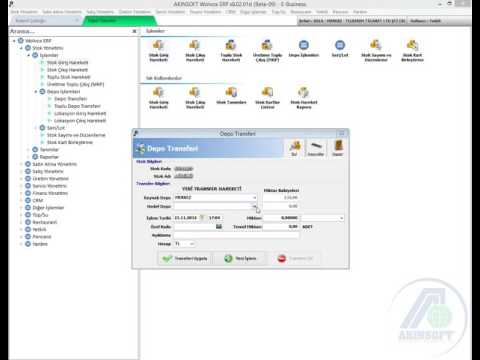
Task: Open the Stok Tanımları shortcut icon
Action: point(231,96)
